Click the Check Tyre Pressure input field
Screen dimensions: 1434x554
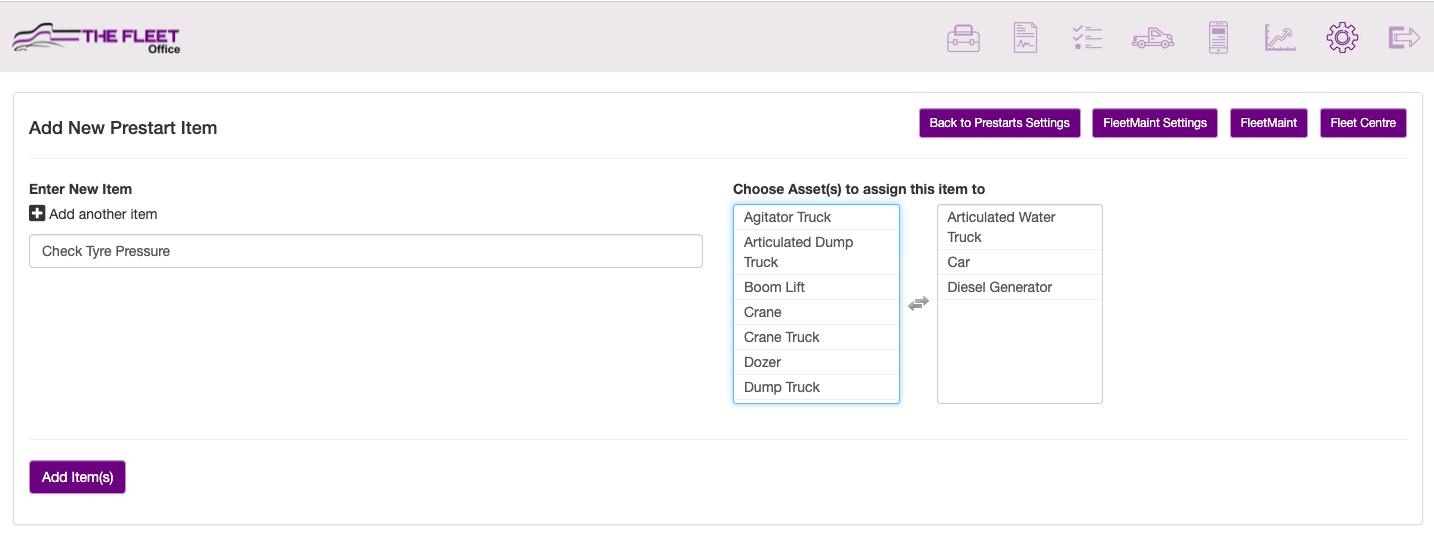pyautogui.click(x=366, y=251)
